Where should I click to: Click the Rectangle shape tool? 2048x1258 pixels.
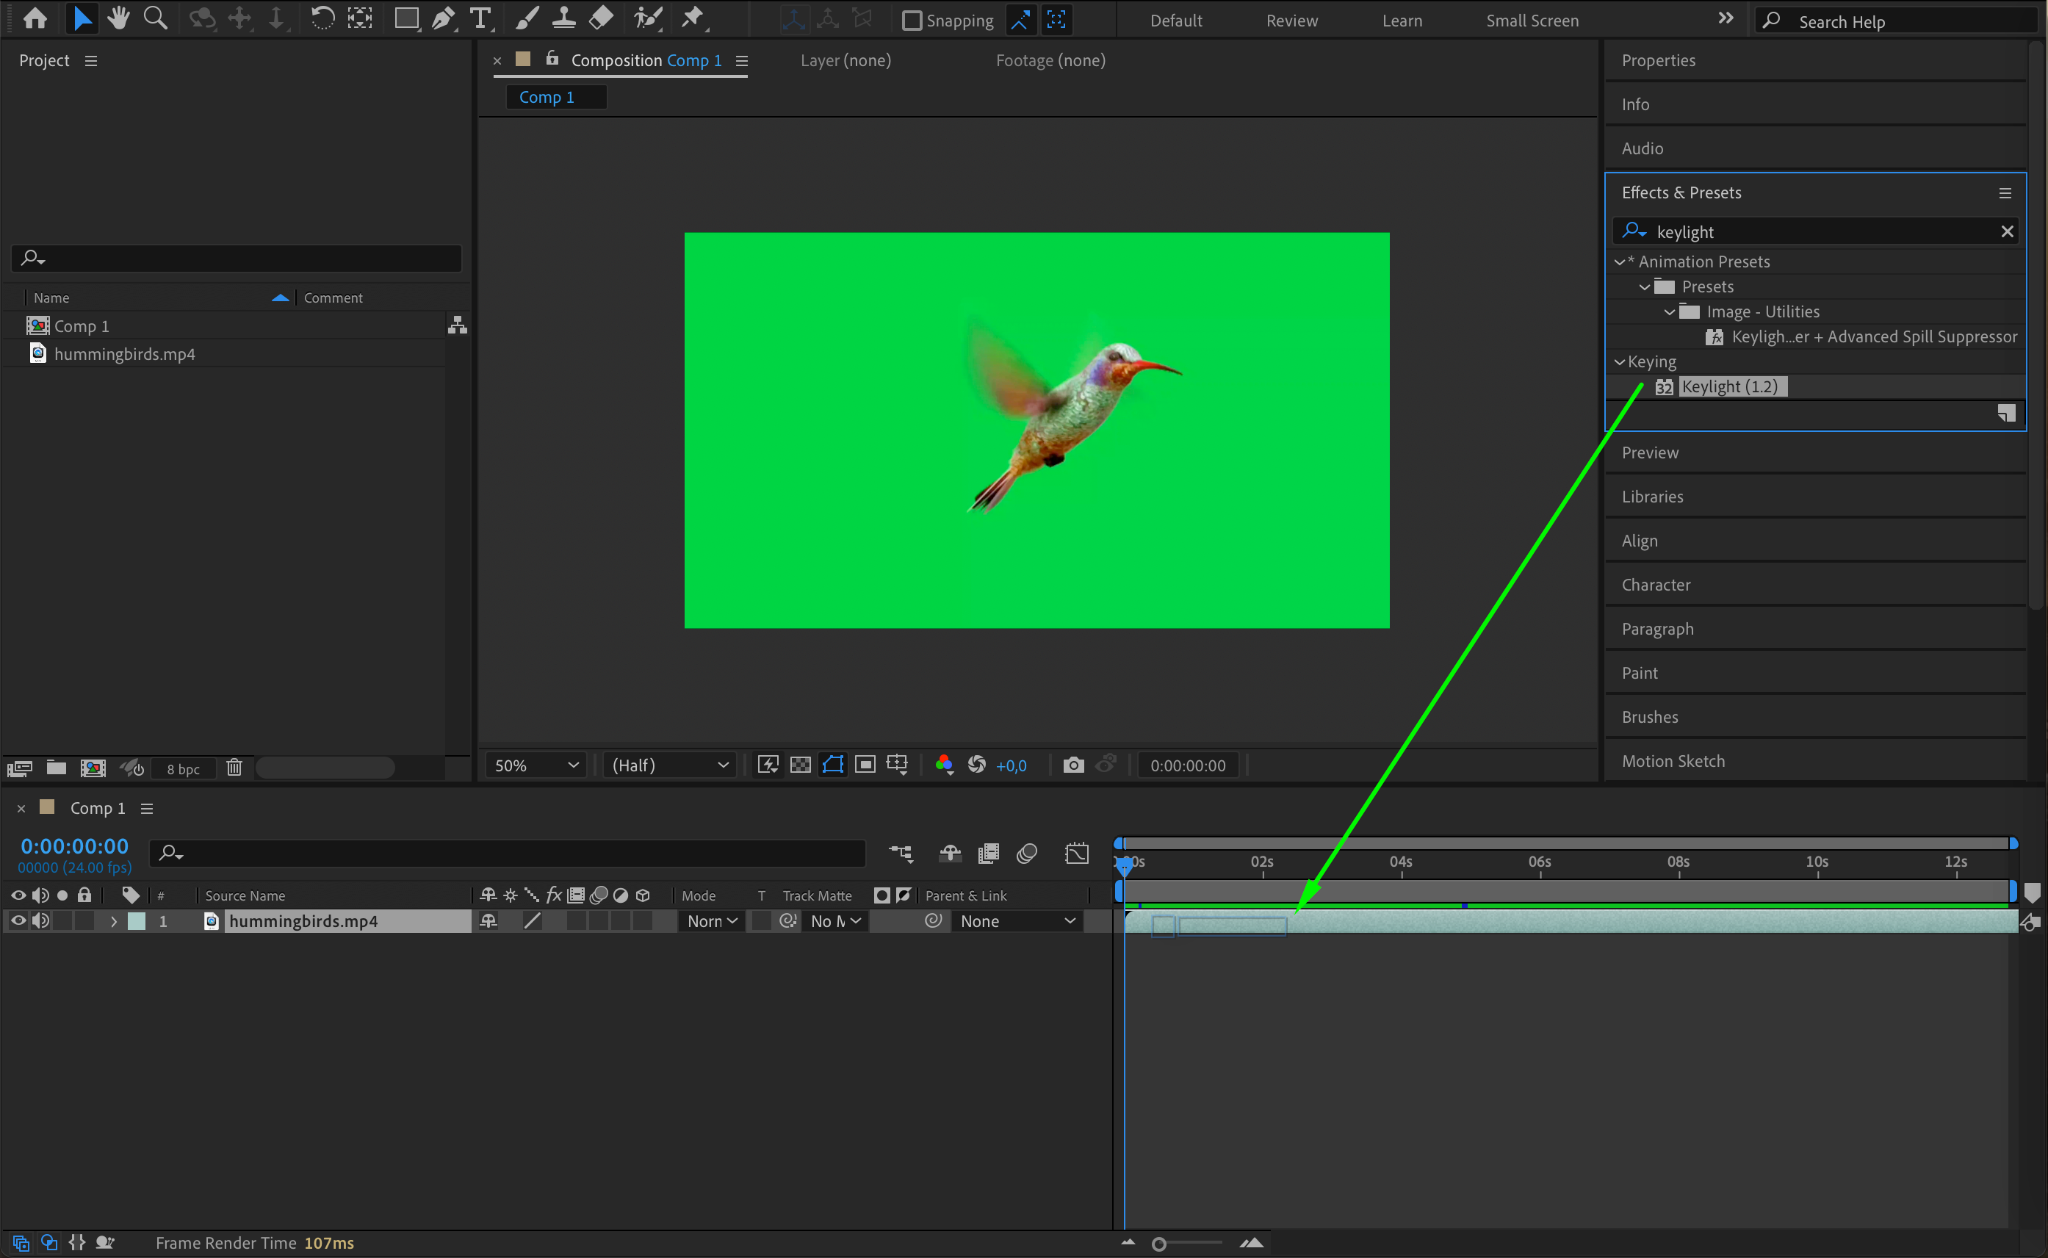pyautogui.click(x=406, y=18)
